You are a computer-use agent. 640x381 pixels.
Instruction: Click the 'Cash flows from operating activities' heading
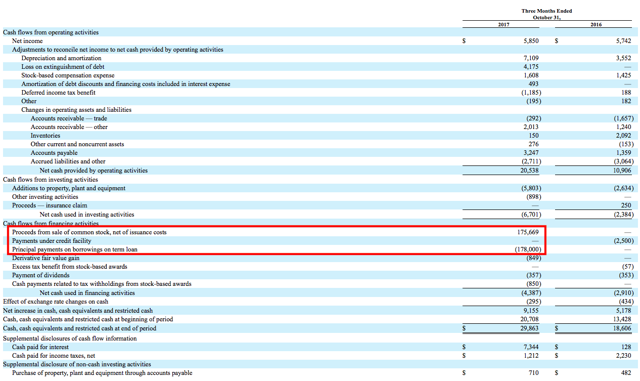click(x=51, y=32)
